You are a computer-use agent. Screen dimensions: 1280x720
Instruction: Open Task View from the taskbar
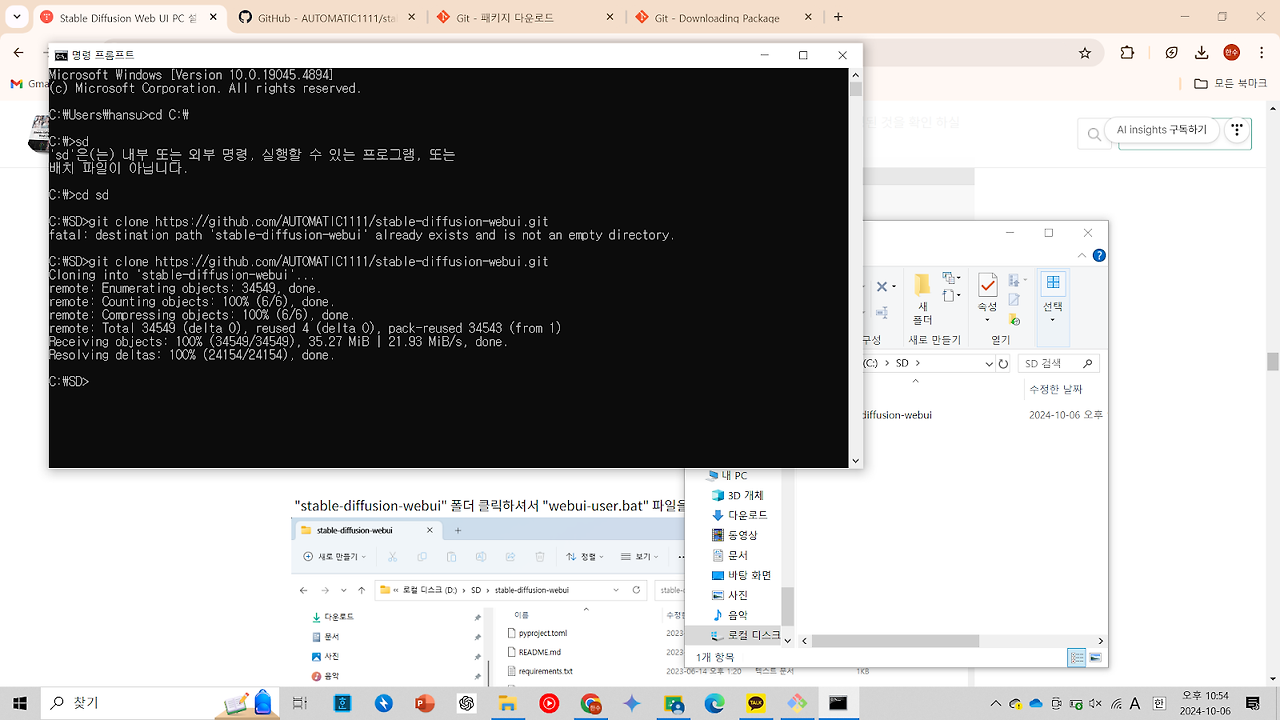[x=300, y=703]
